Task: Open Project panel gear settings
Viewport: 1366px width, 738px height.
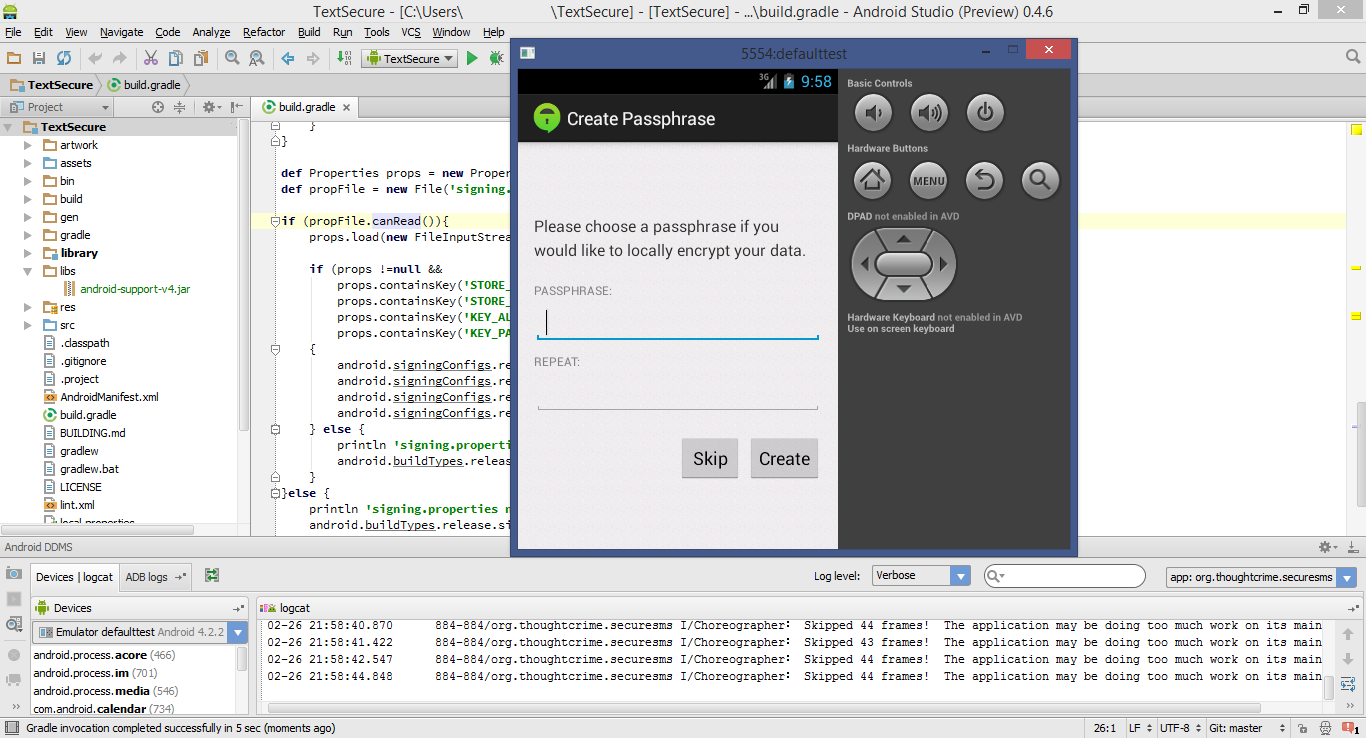Action: click(210, 107)
